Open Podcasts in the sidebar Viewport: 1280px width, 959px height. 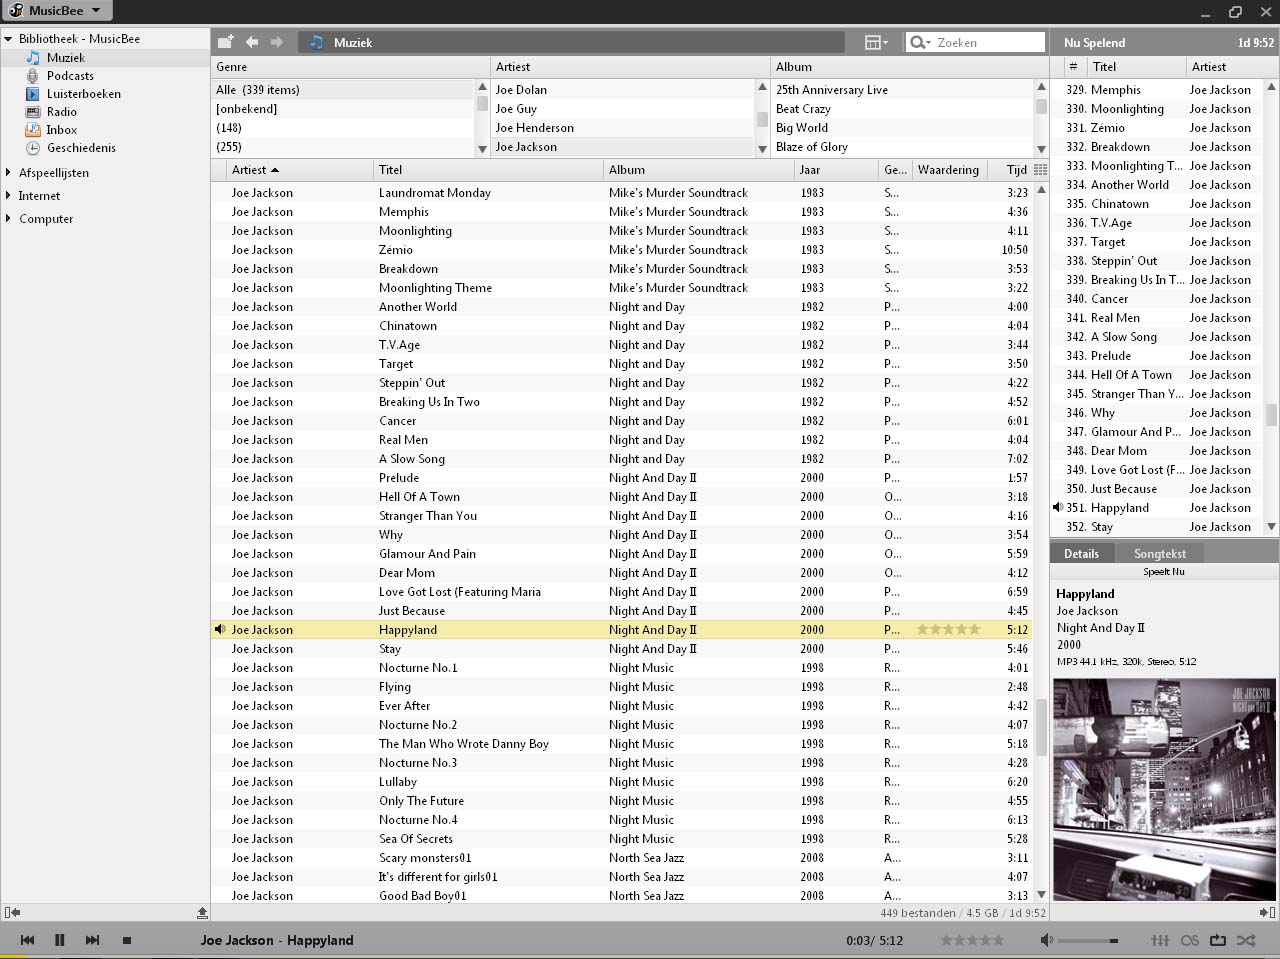(x=70, y=76)
